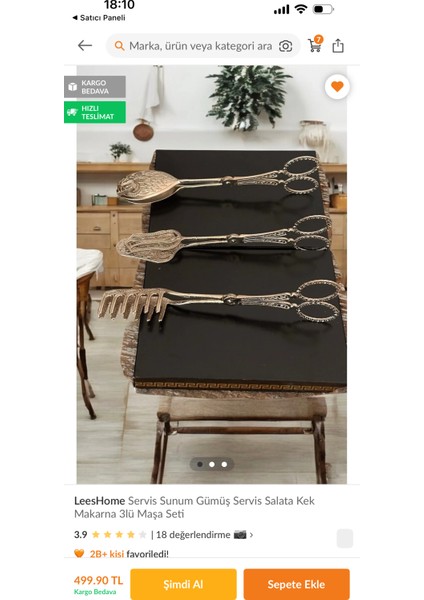The image size is (424, 600).
Task: Tap the back arrow icon
Action: 85,46
